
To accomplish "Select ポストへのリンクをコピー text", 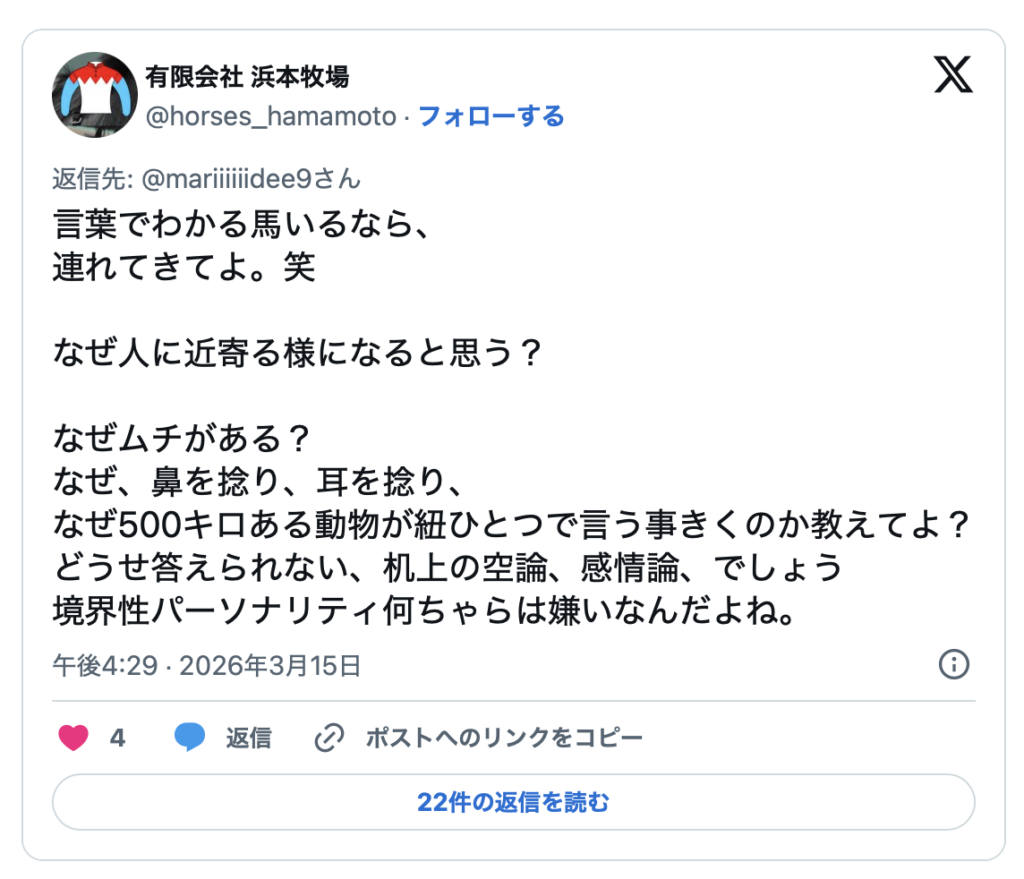I will 504,739.
